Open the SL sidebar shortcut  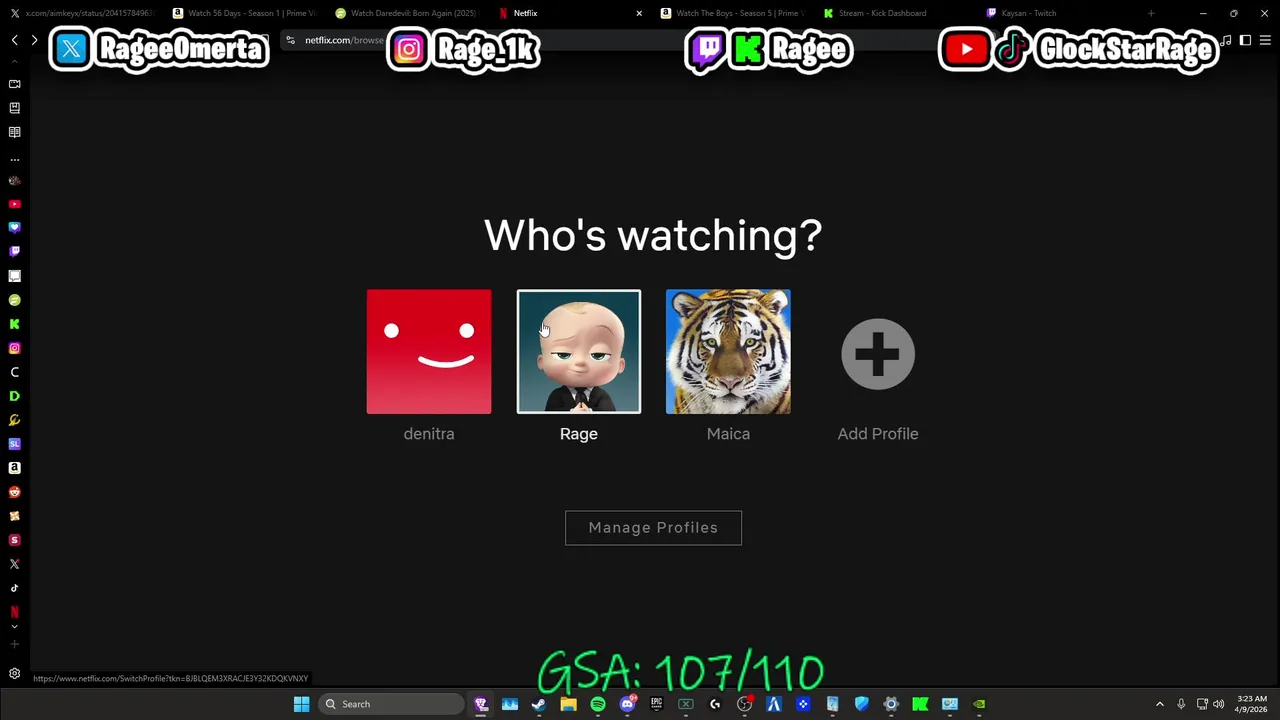(x=14, y=444)
